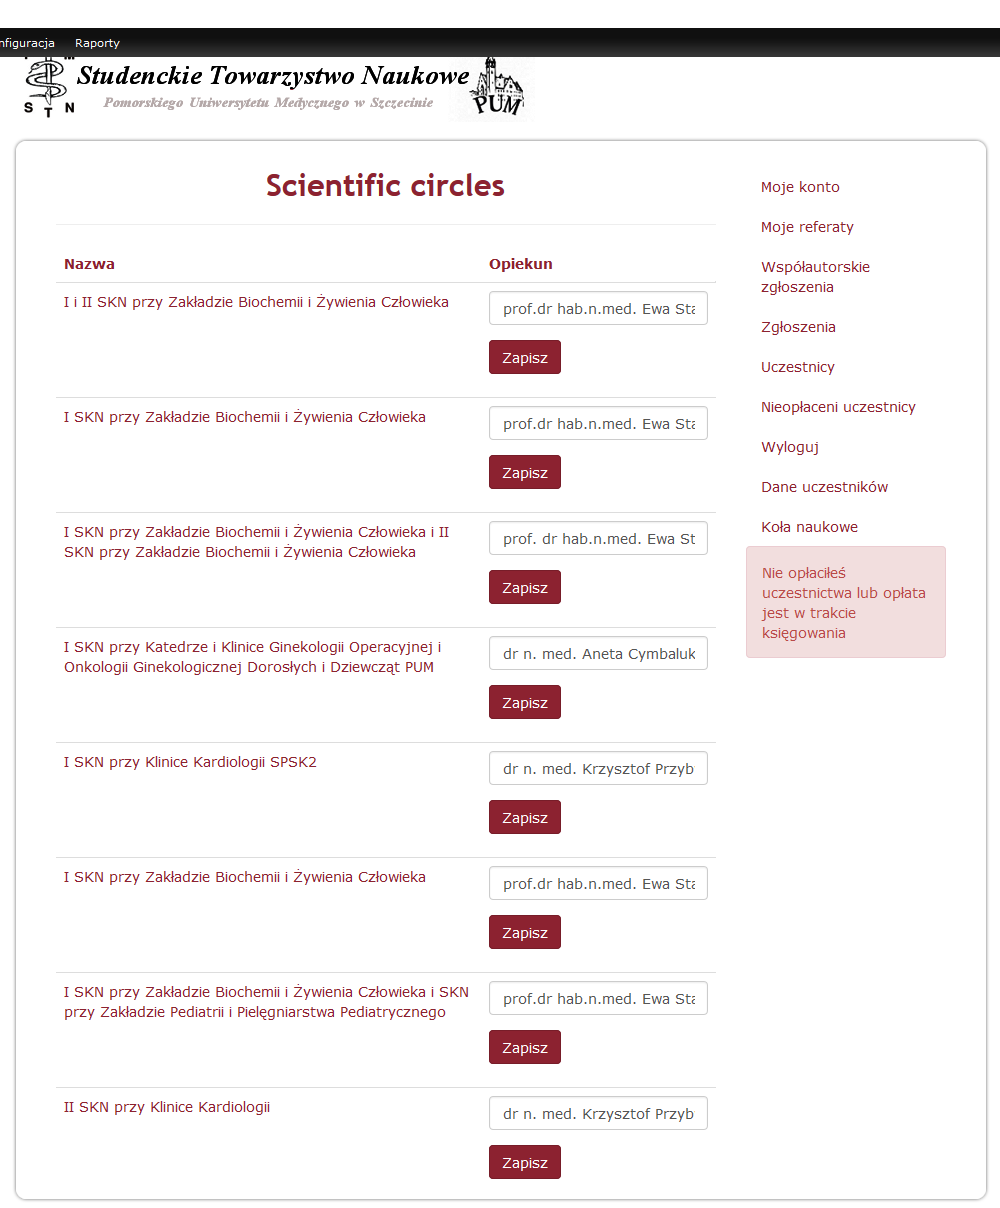Focus supervisor field for Klinice Kardiologii SPSK2

598,769
